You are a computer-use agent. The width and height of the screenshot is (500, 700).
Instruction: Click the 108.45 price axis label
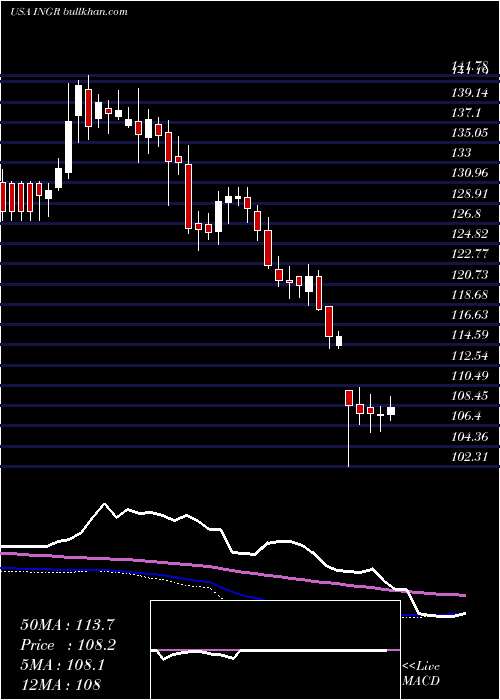472,396
